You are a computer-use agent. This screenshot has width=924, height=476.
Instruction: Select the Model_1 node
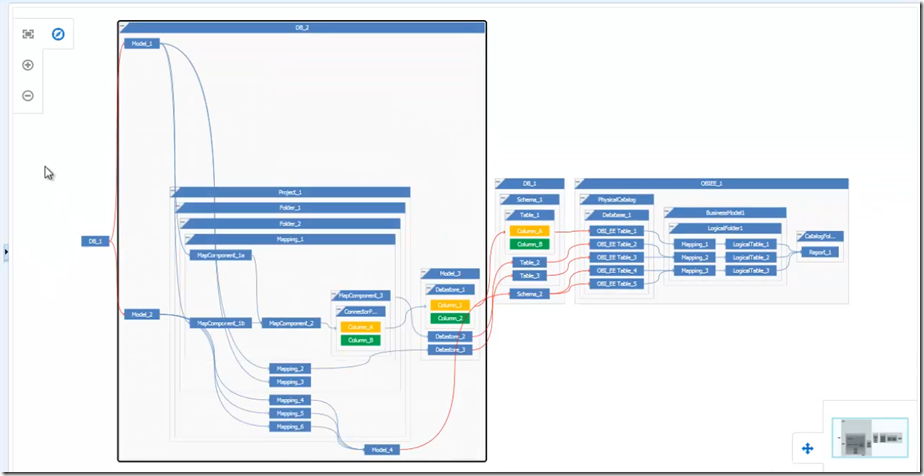coord(141,44)
